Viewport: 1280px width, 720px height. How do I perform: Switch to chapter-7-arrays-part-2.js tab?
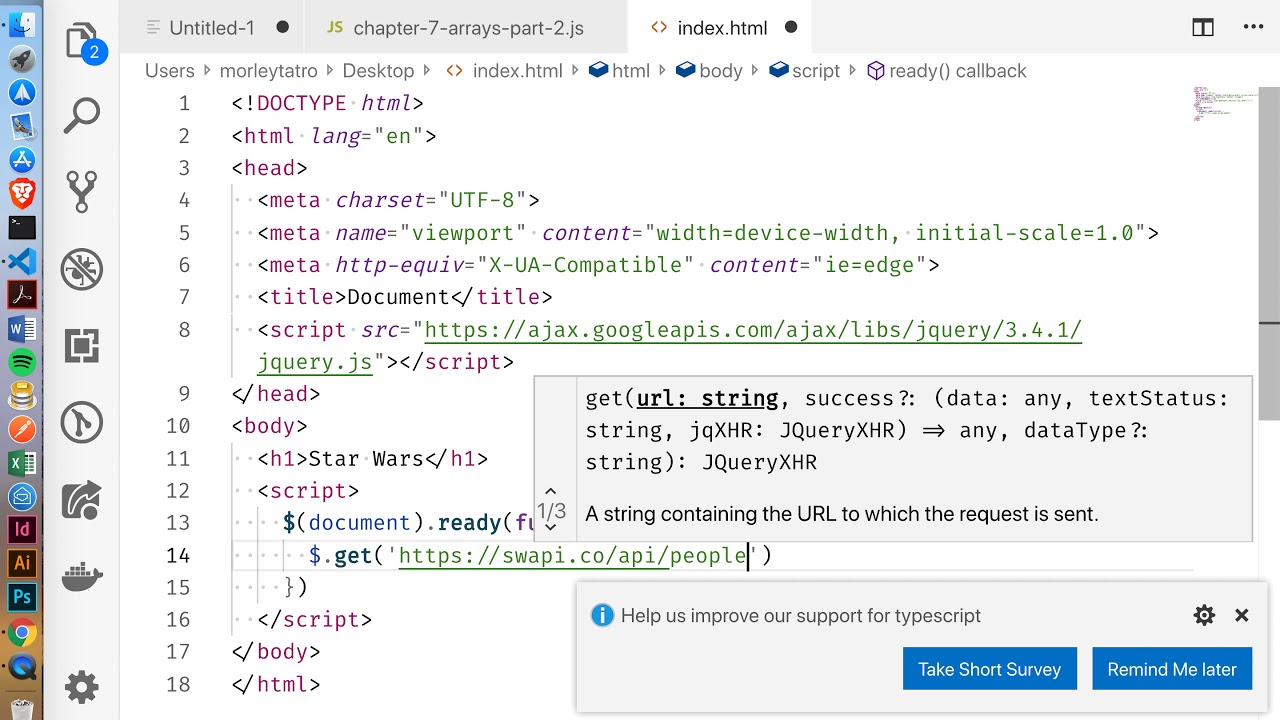[x=468, y=28]
